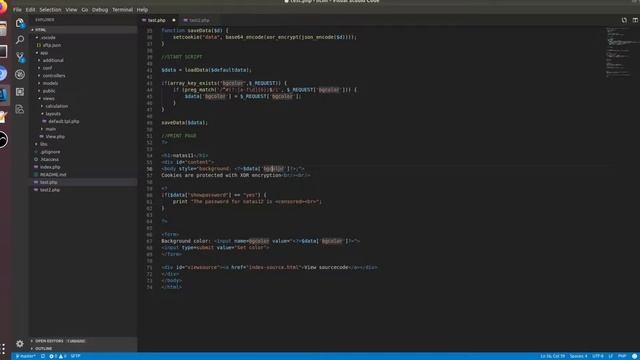The image size is (640, 360).
Task: Open README.md in the explorer
Action: click(53, 175)
